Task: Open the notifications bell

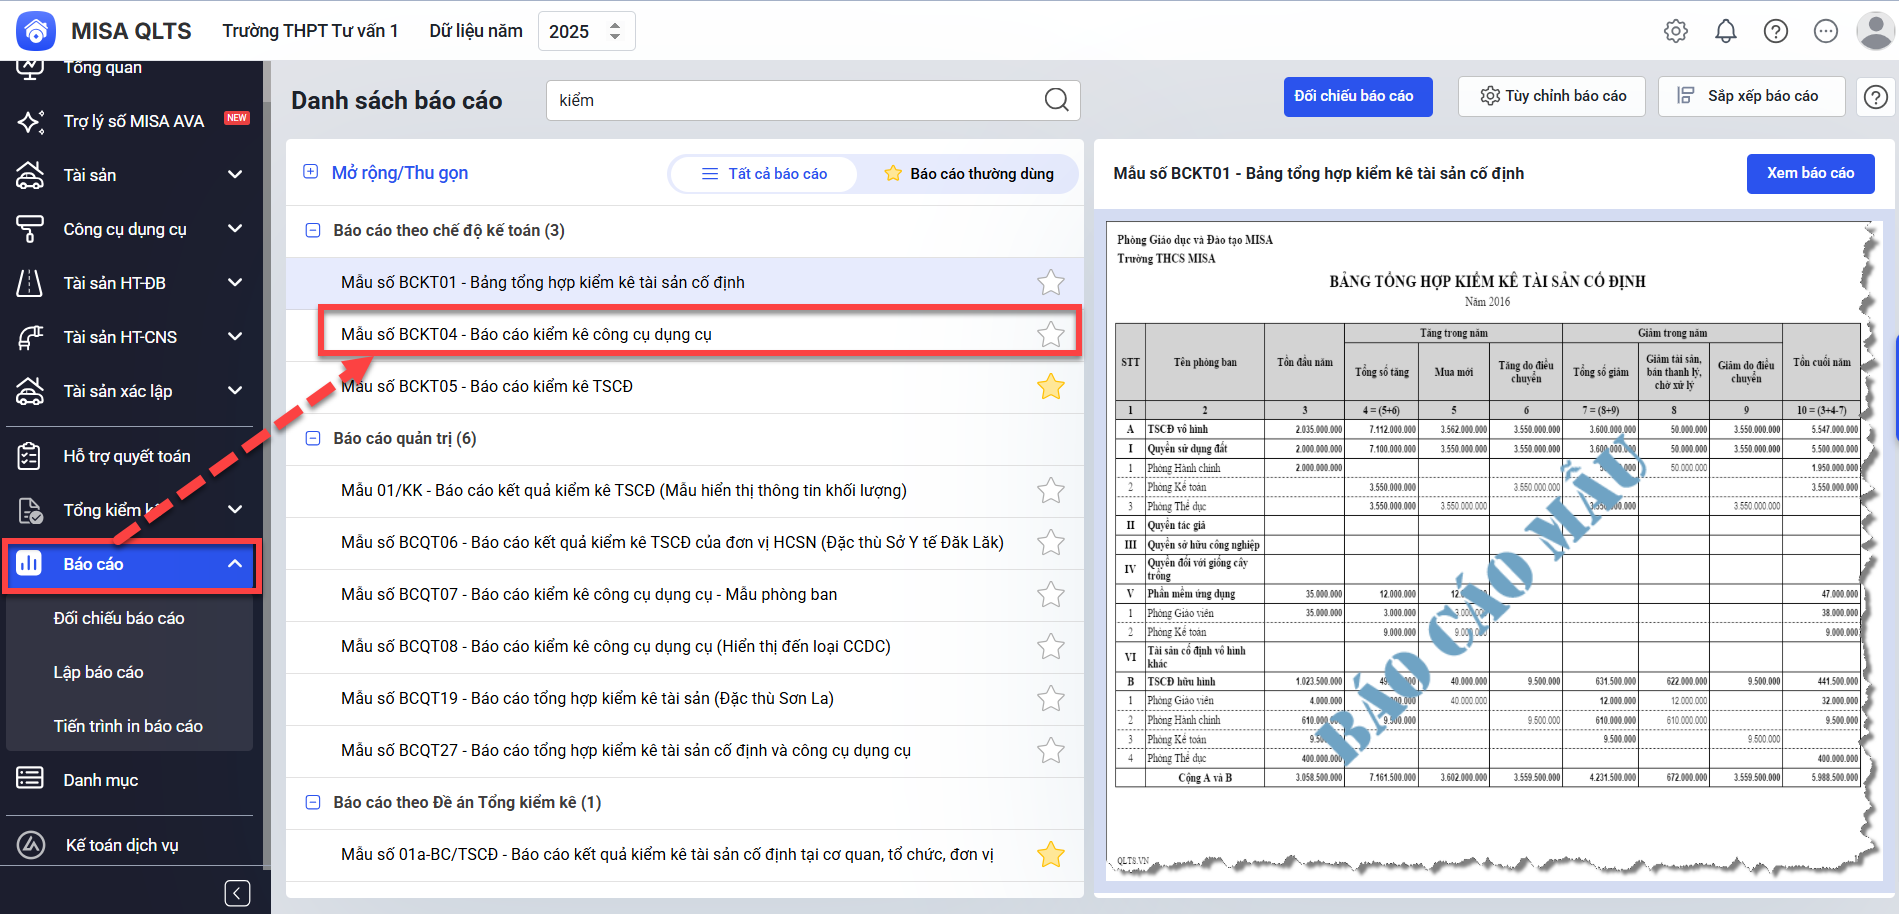Action: tap(1726, 31)
